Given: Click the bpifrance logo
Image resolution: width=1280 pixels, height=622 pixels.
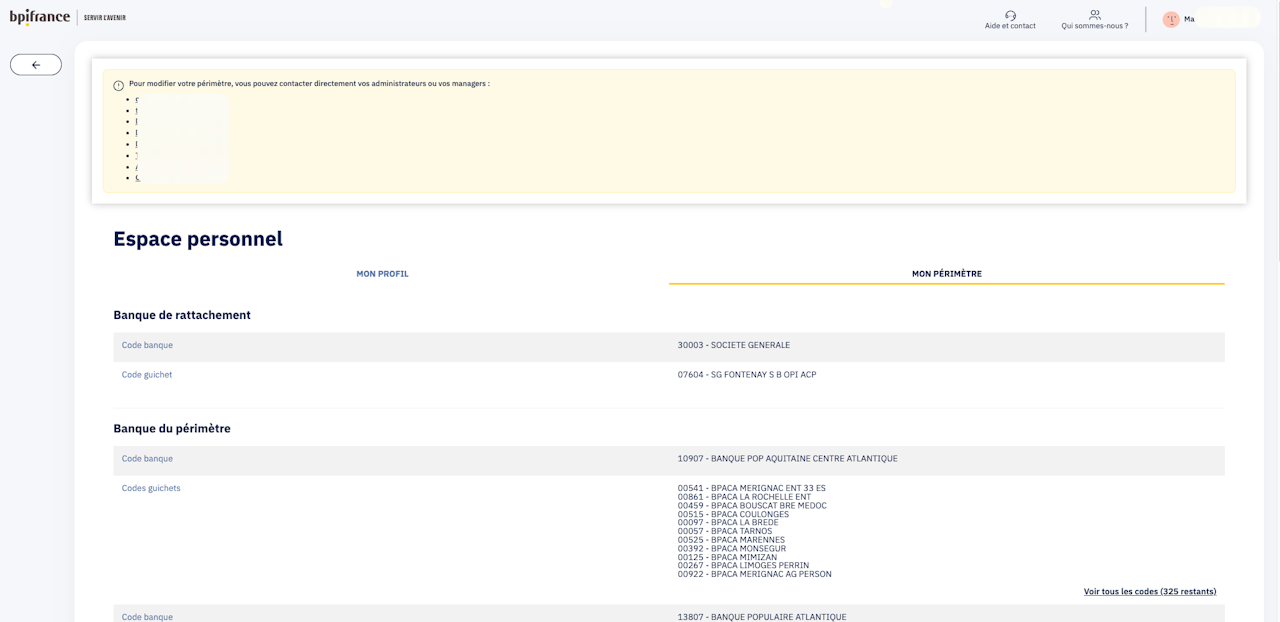Looking at the screenshot, I should click(x=40, y=17).
